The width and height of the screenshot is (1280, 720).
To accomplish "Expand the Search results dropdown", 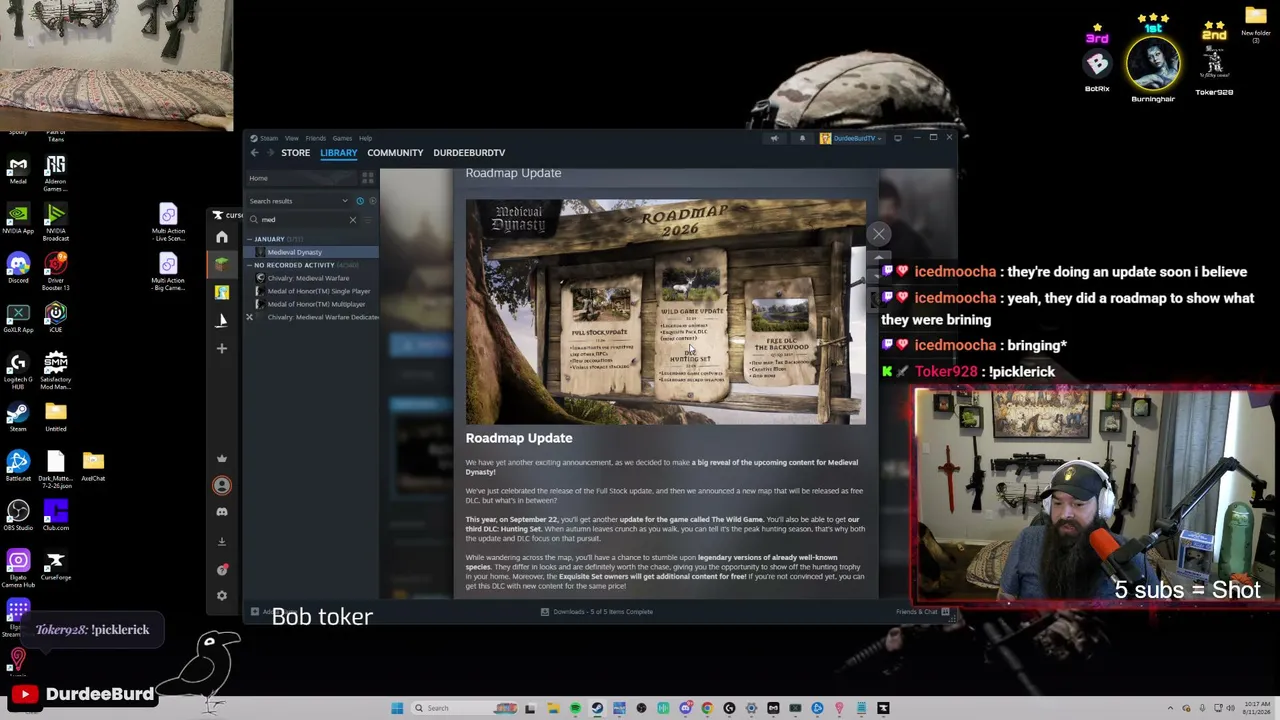I will click(298, 201).
